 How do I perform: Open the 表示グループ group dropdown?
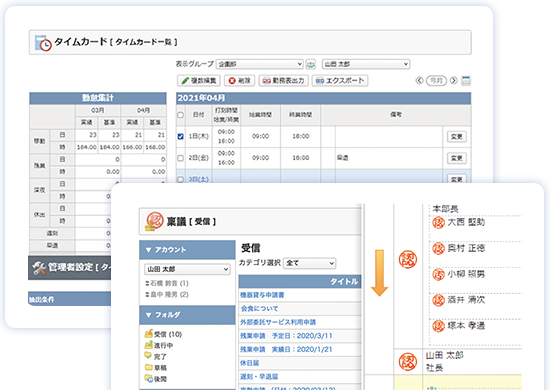coord(260,64)
